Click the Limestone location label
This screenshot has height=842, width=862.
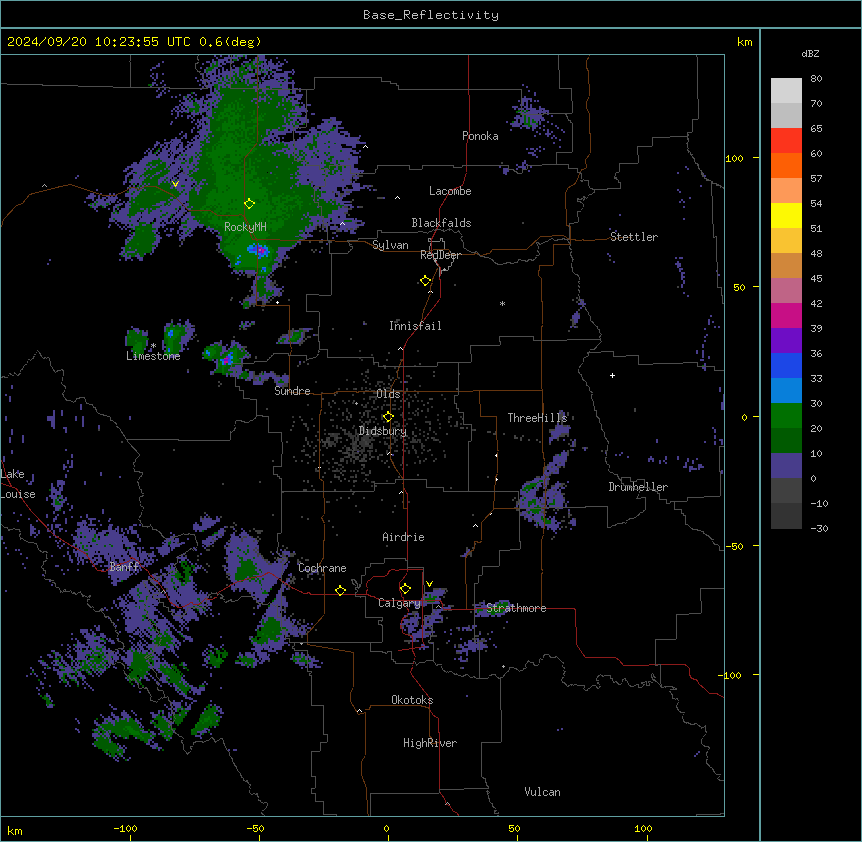[x=153, y=356]
